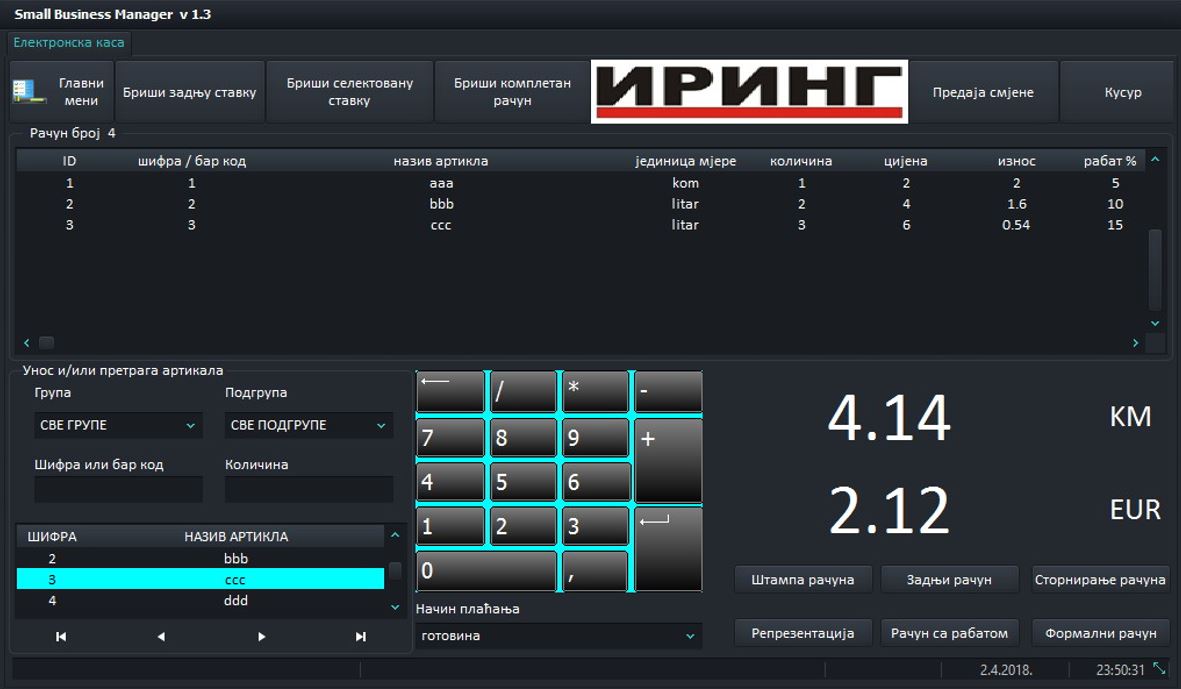This screenshot has width=1181, height=689.
Task: Click keypad divide slash key
Action: 523,392
